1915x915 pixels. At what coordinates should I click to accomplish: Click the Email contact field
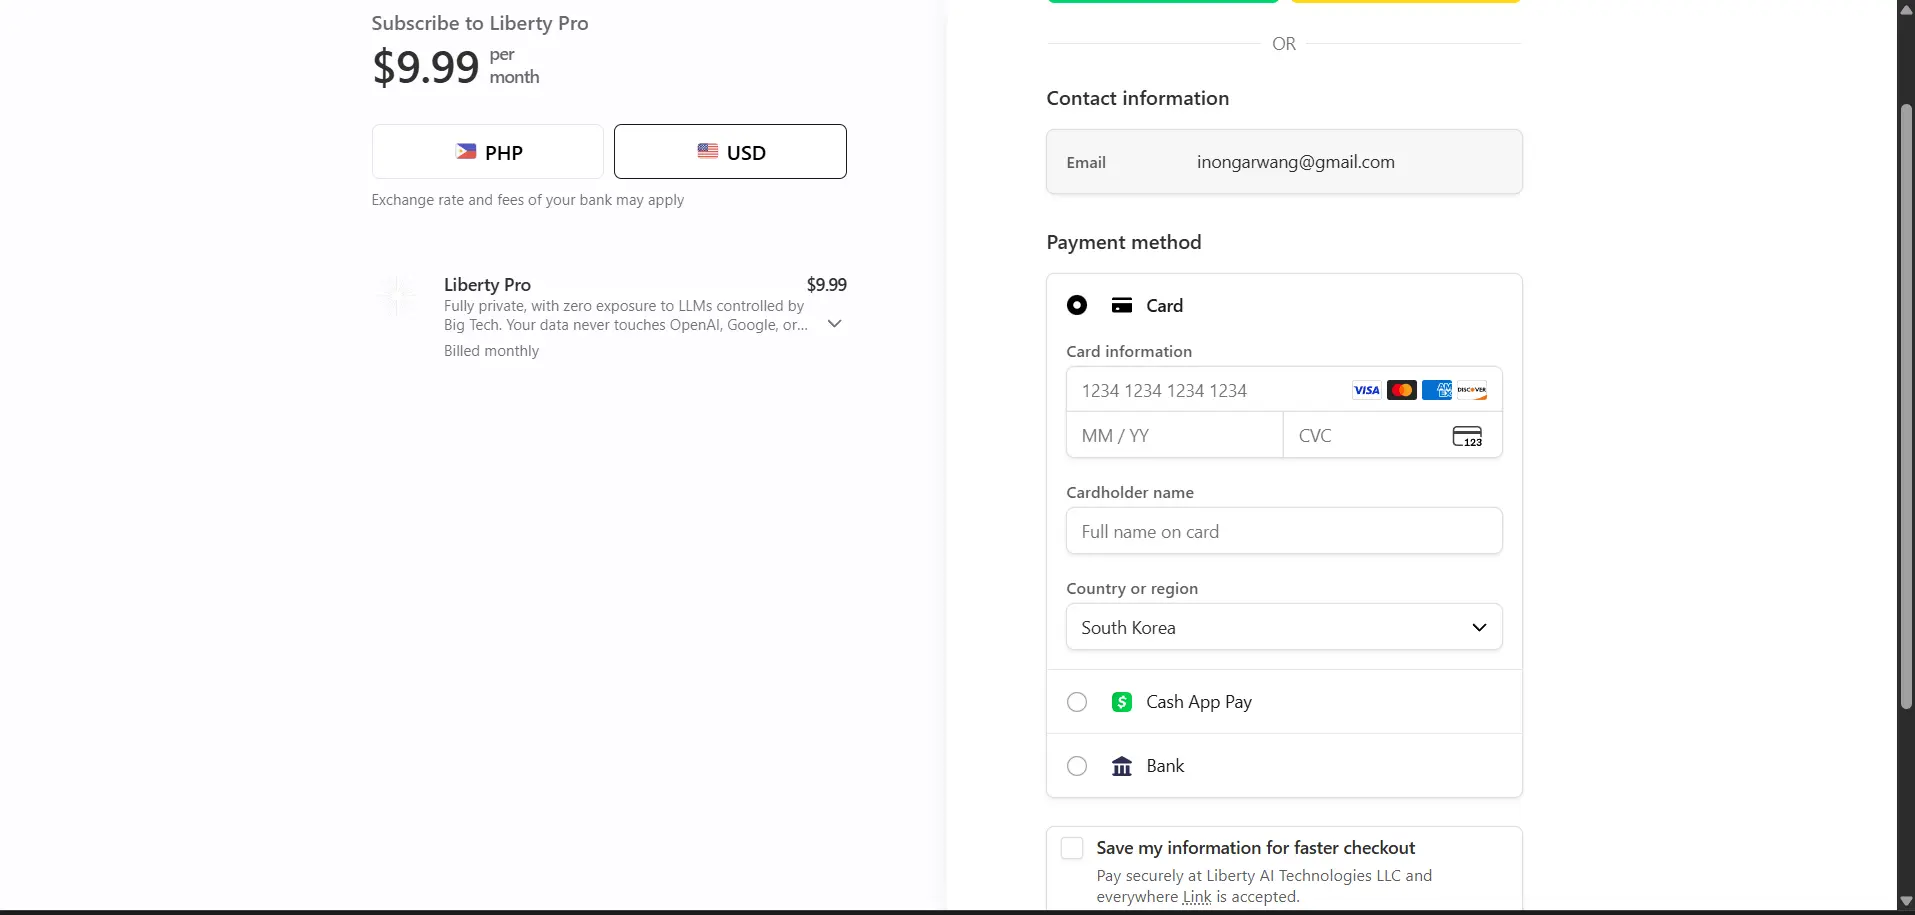click(1284, 162)
